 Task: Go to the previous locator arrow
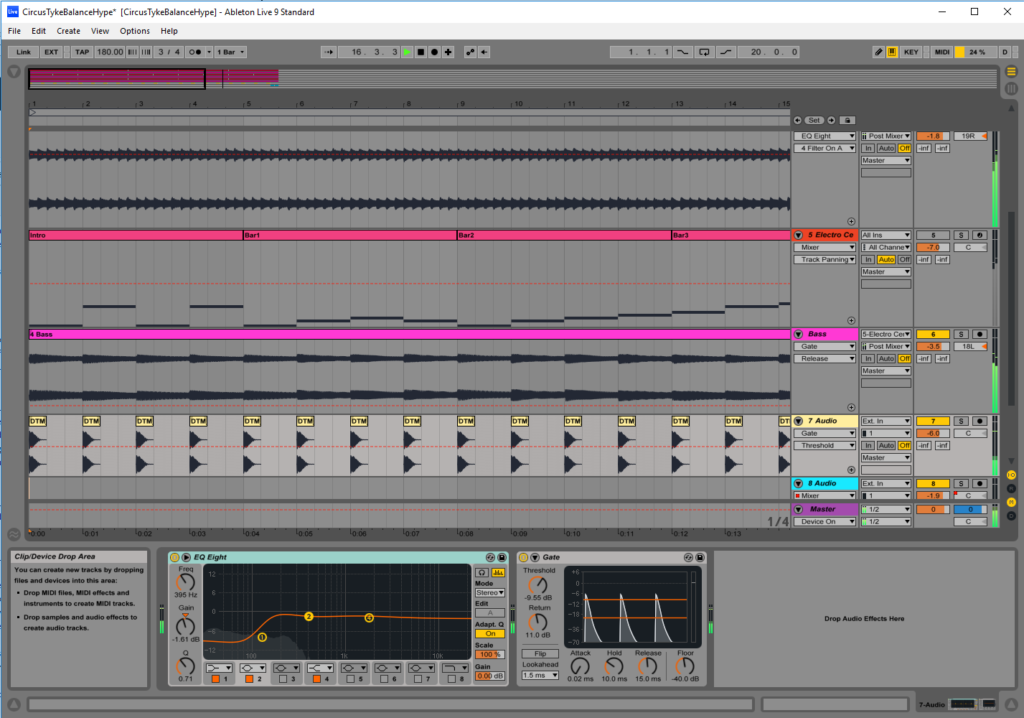point(797,120)
